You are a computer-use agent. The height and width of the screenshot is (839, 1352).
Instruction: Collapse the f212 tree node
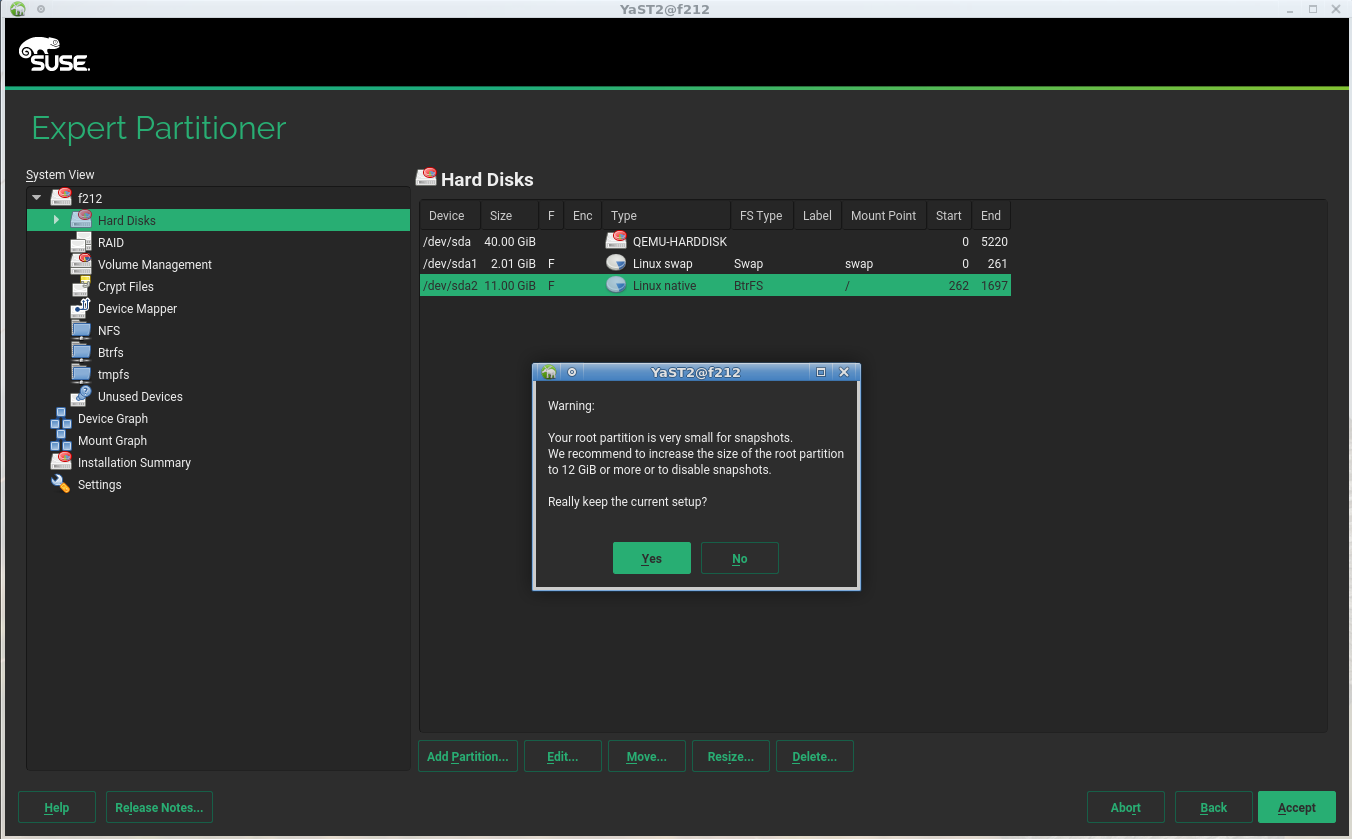[x=37, y=198]
